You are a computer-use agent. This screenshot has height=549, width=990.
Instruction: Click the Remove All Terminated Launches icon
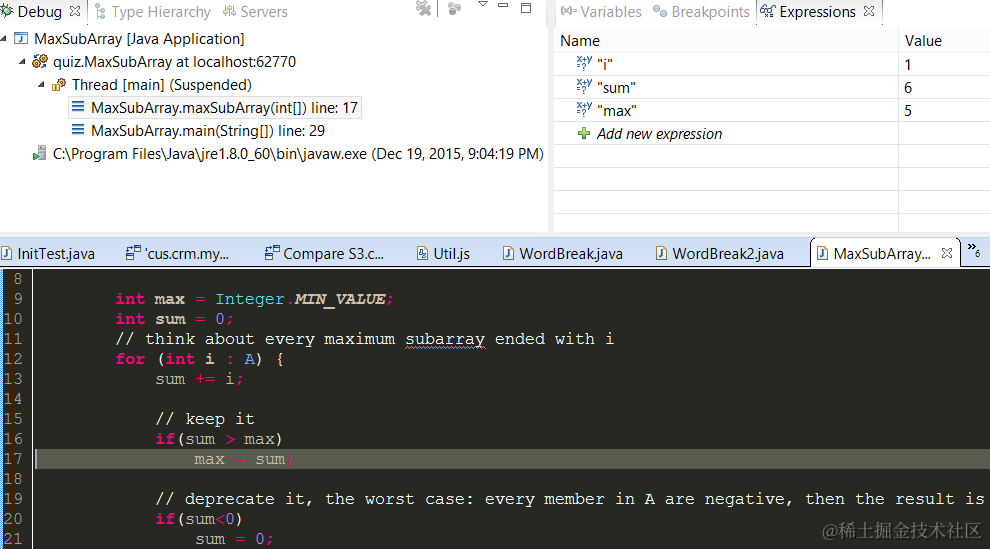click(424, 8)
